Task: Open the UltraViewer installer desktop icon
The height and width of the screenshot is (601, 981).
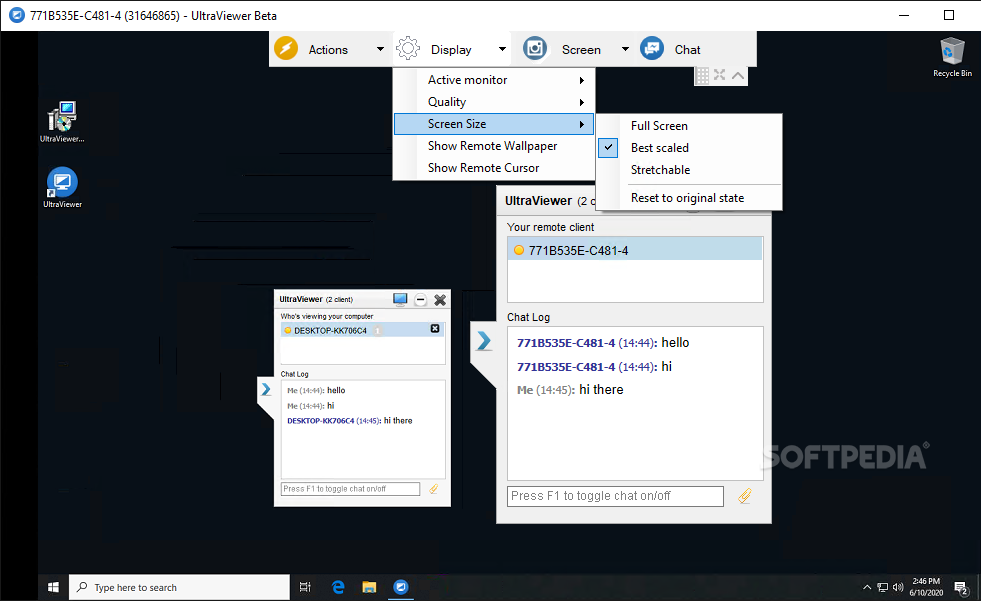Action: (x=62, y=121)
